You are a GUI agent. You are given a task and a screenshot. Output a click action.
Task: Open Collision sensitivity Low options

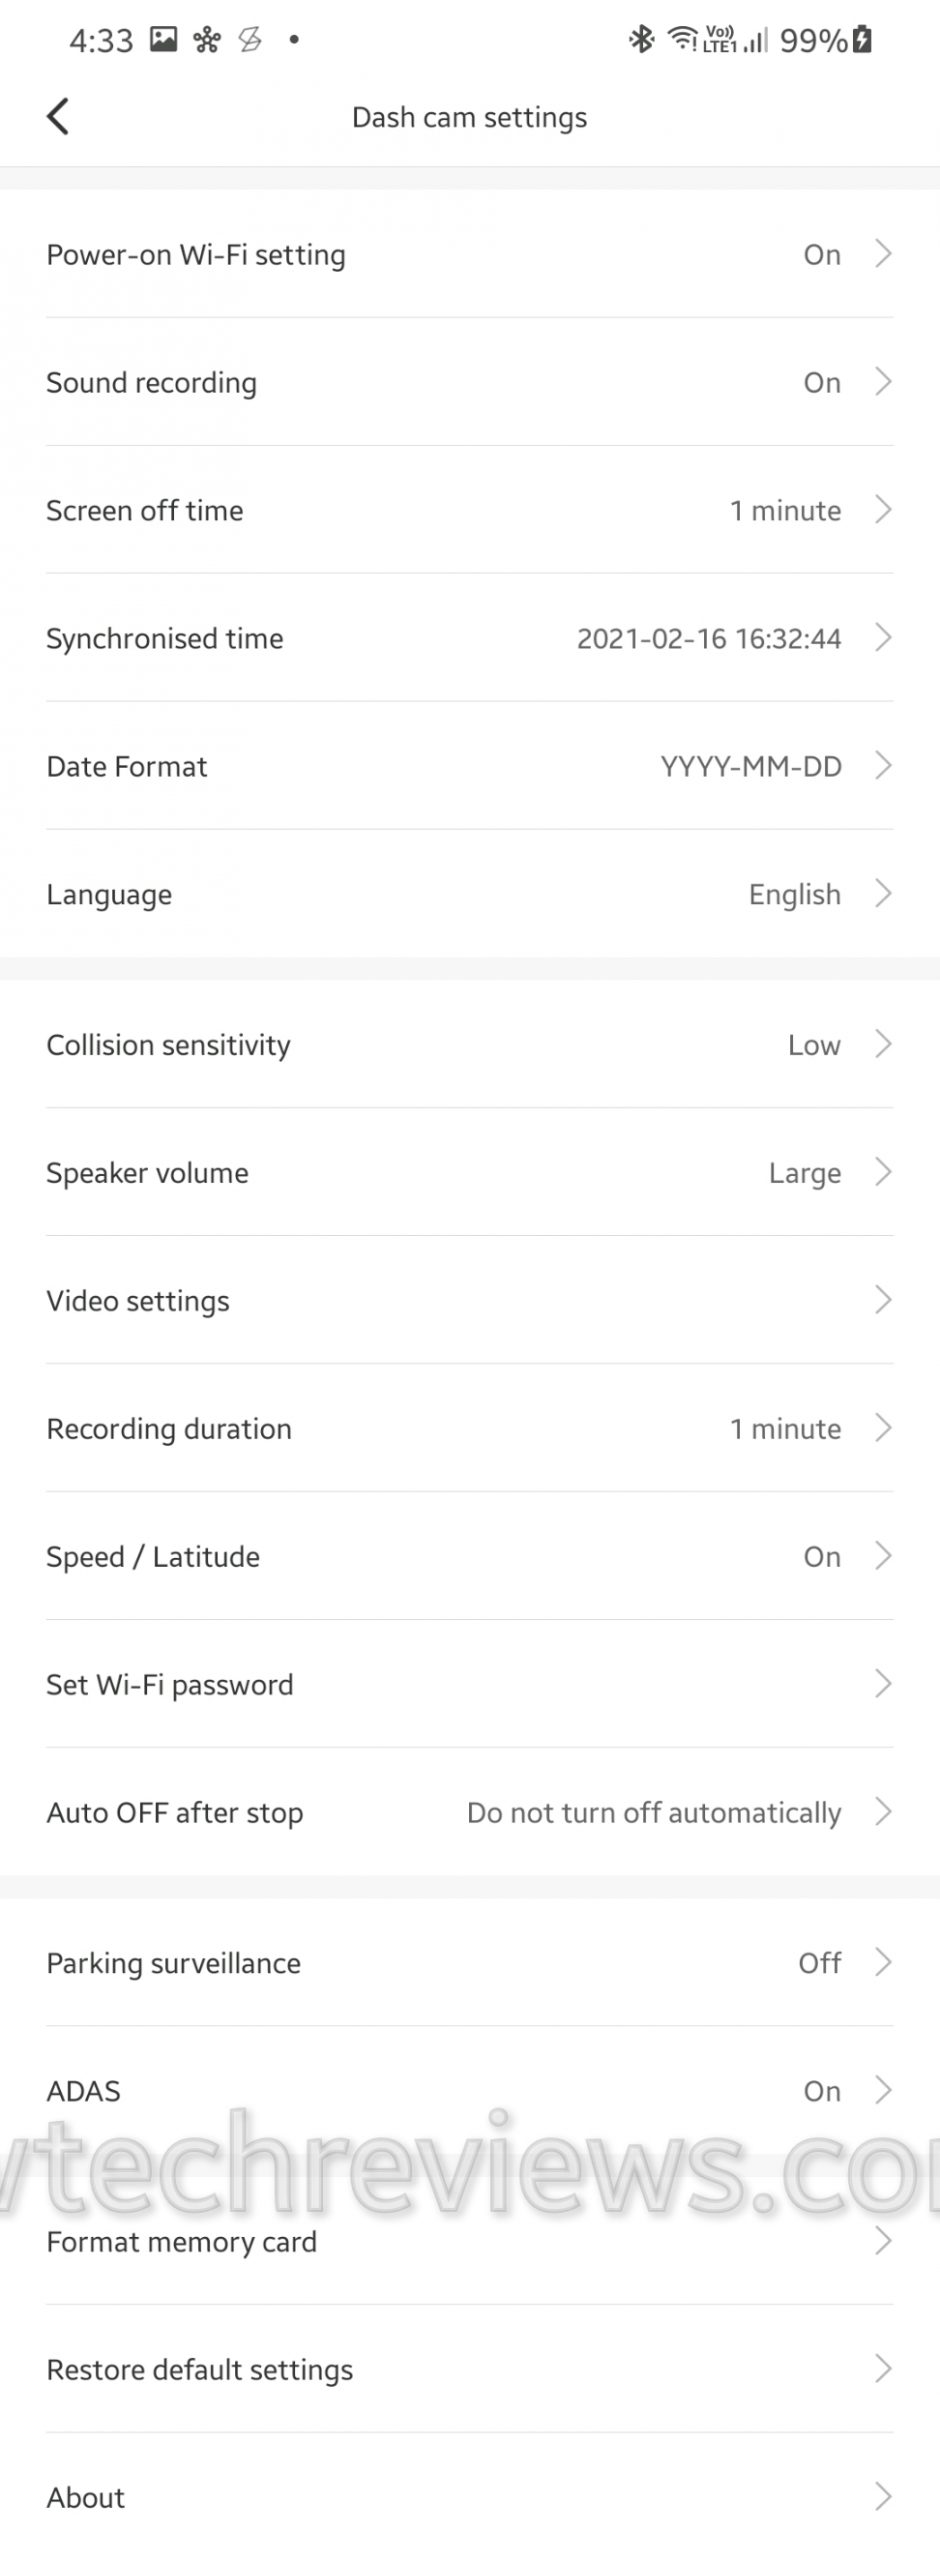pos(814,1045)
